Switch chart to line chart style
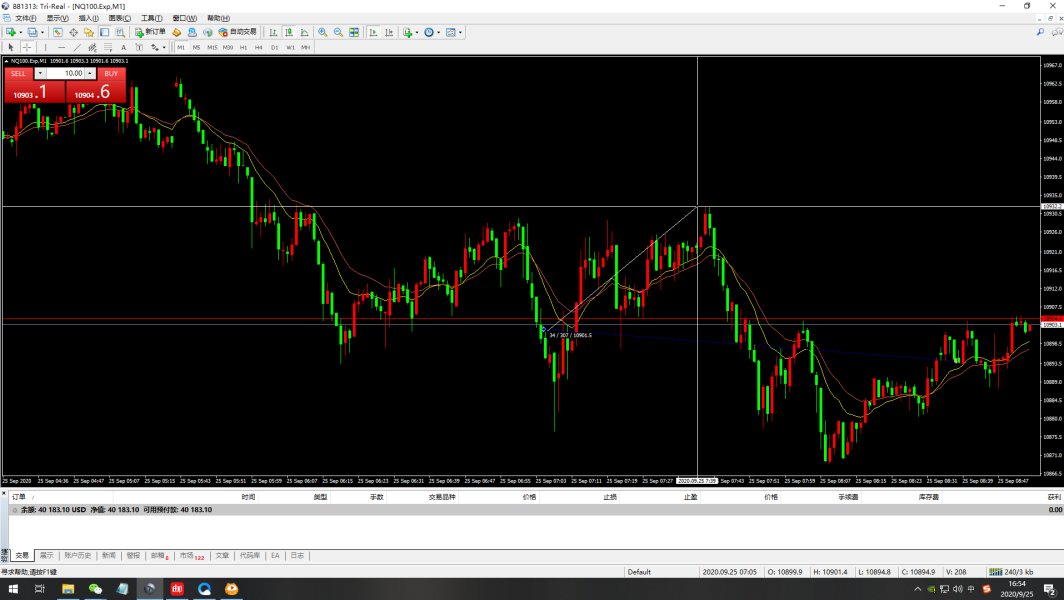The height and width of the screenshot is (600, 1064). [x=304, y=32]
